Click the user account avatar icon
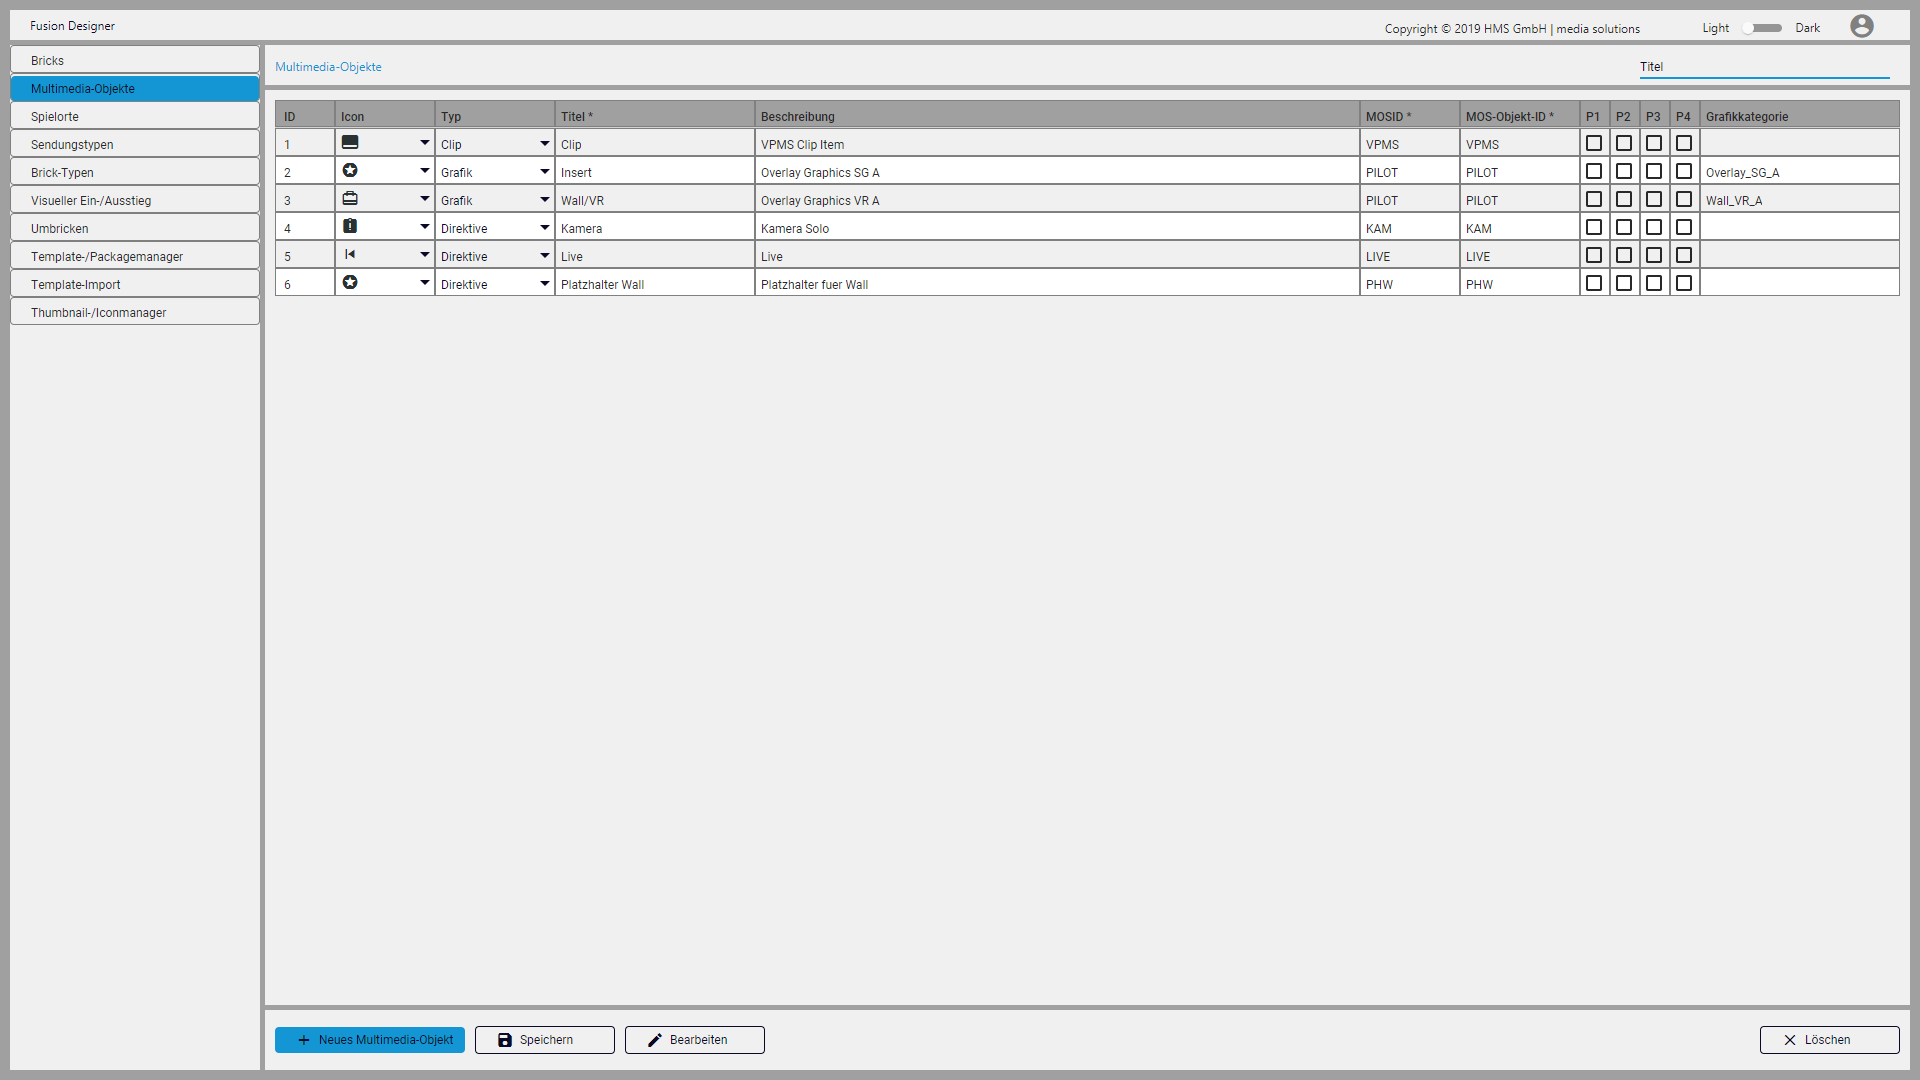The image size is (1920, 1080). (1861, 26)
